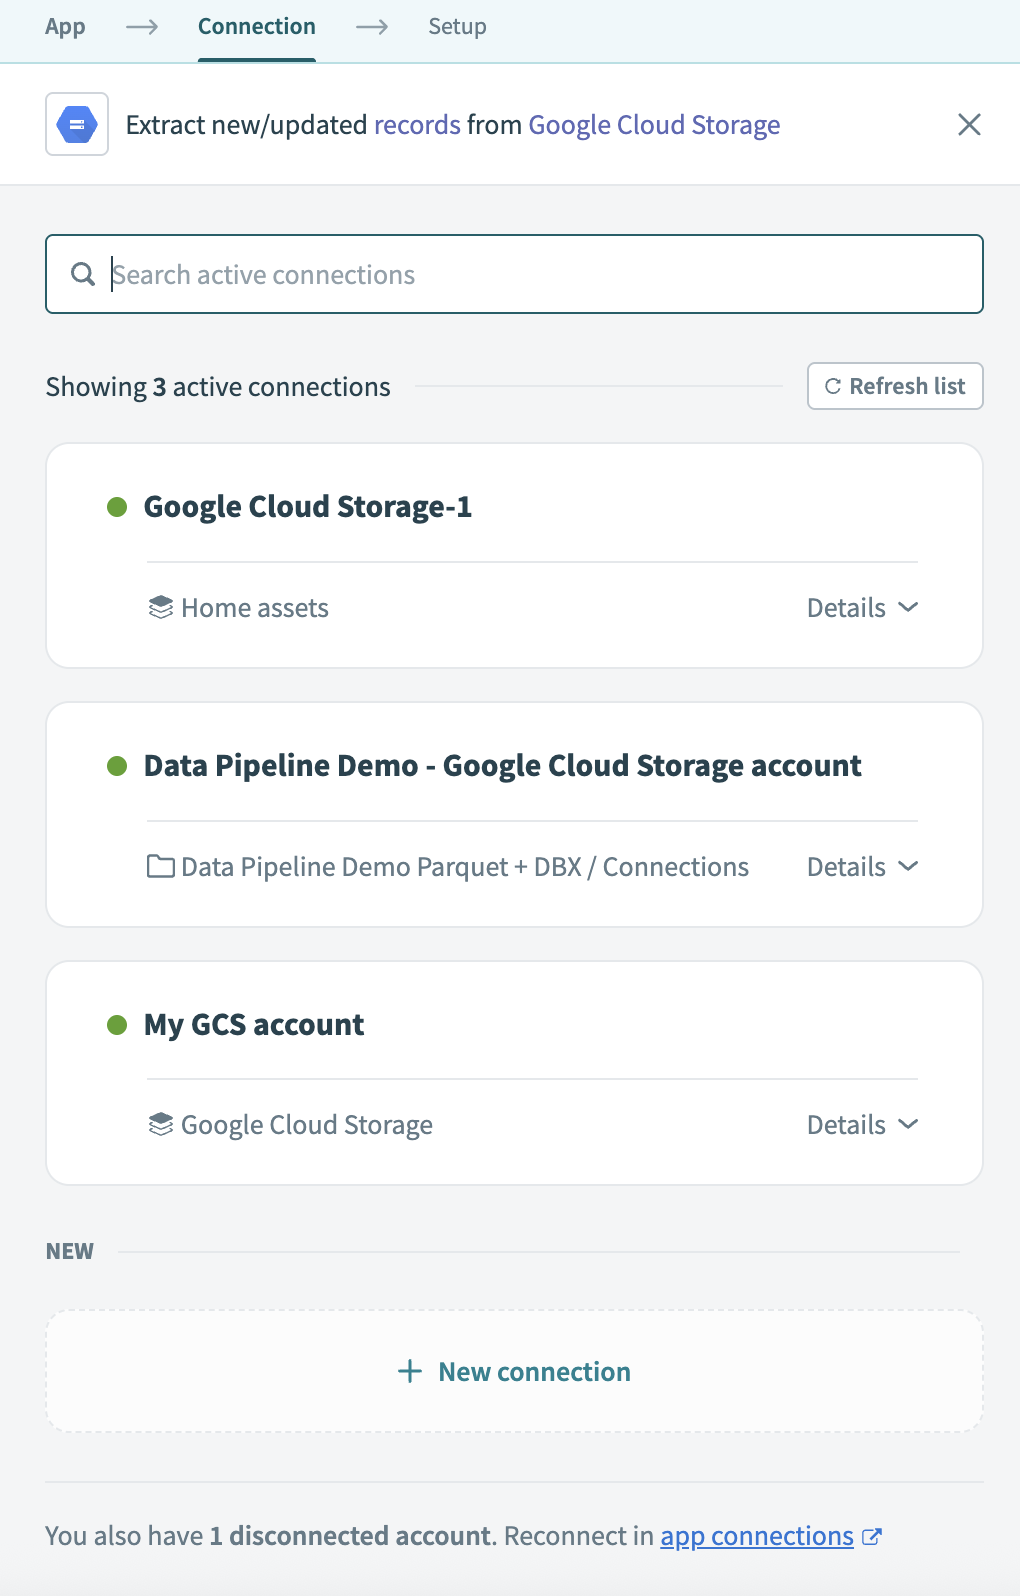Image resolution: width=1020 pixels, height=1596 pixels.
Task: Click the external link icon after app connections
Action: (872, 1537)
